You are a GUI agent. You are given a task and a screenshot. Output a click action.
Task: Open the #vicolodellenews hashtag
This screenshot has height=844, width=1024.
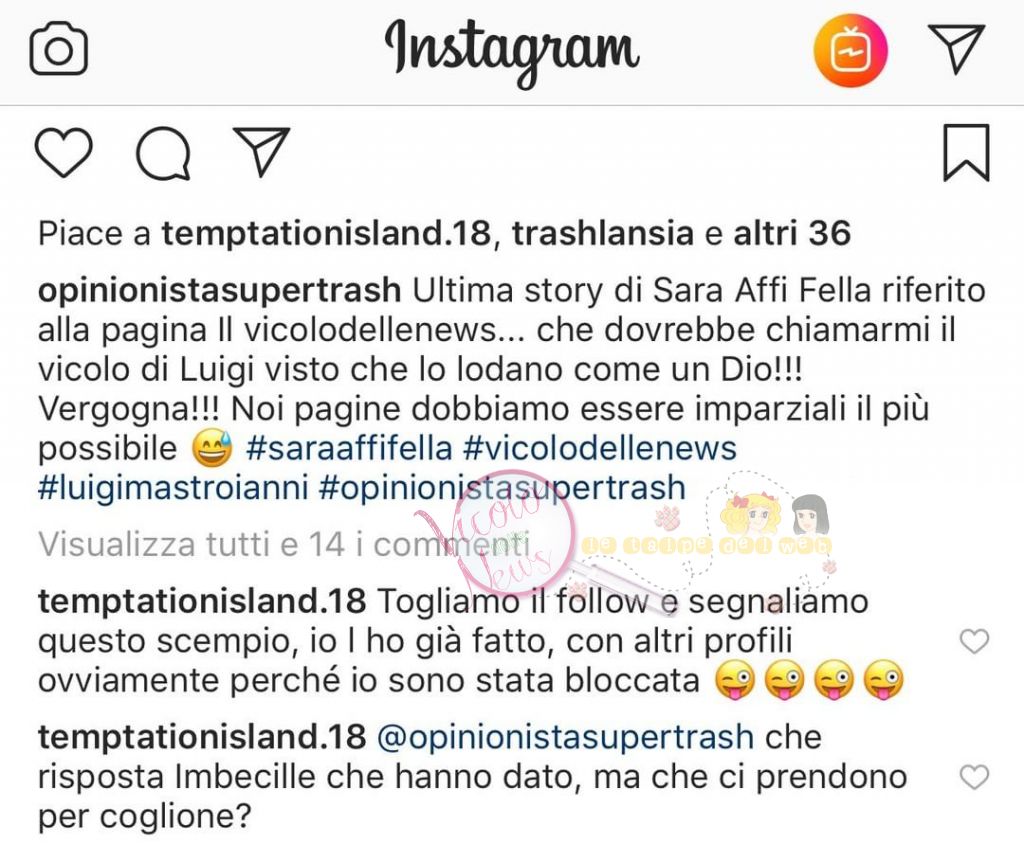(600, 449)
